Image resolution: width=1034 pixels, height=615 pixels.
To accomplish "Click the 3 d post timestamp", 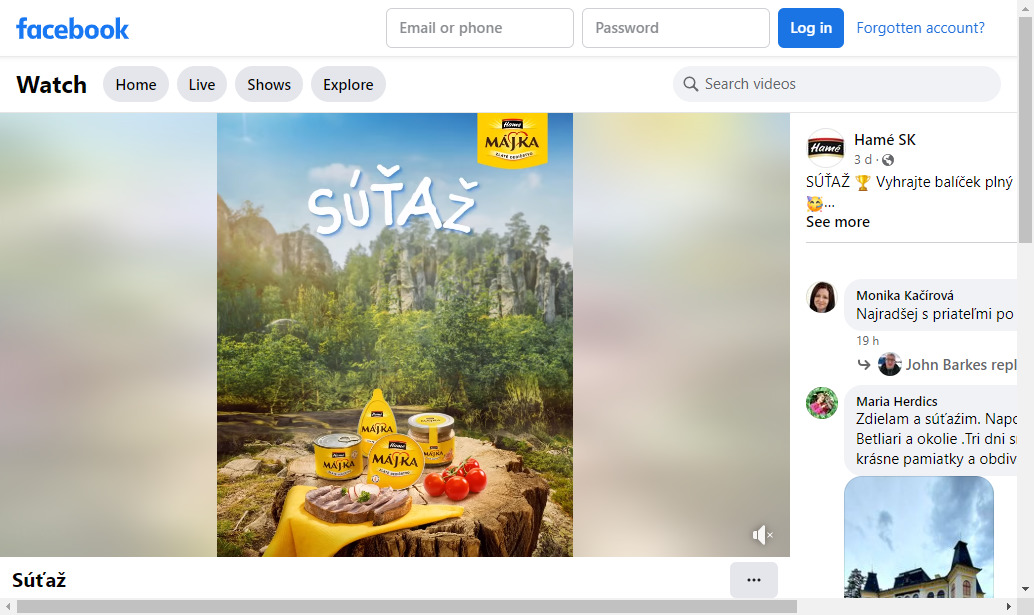I will pos(863,160).
